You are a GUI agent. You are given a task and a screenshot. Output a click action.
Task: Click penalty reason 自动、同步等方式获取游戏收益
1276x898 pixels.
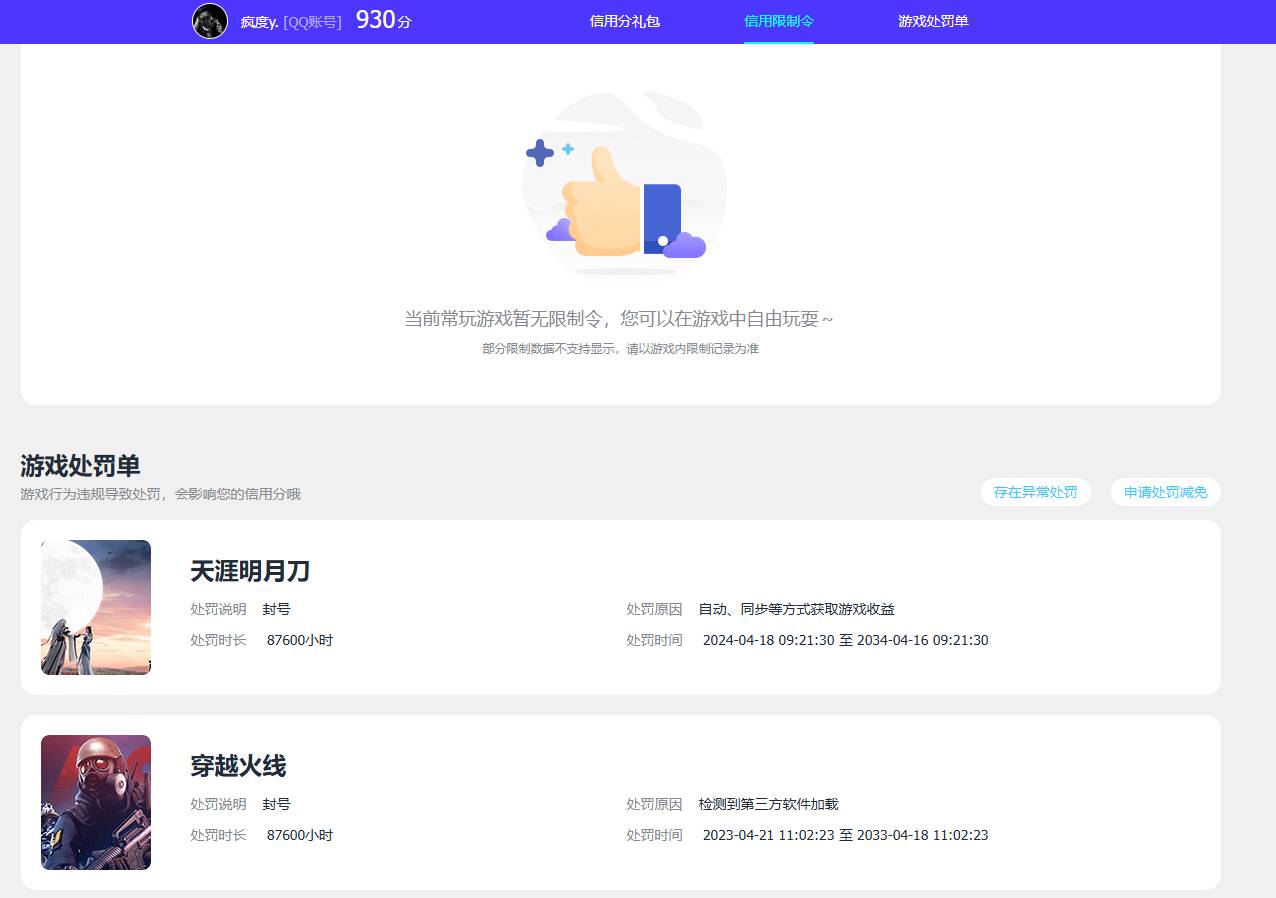point(797,608)
